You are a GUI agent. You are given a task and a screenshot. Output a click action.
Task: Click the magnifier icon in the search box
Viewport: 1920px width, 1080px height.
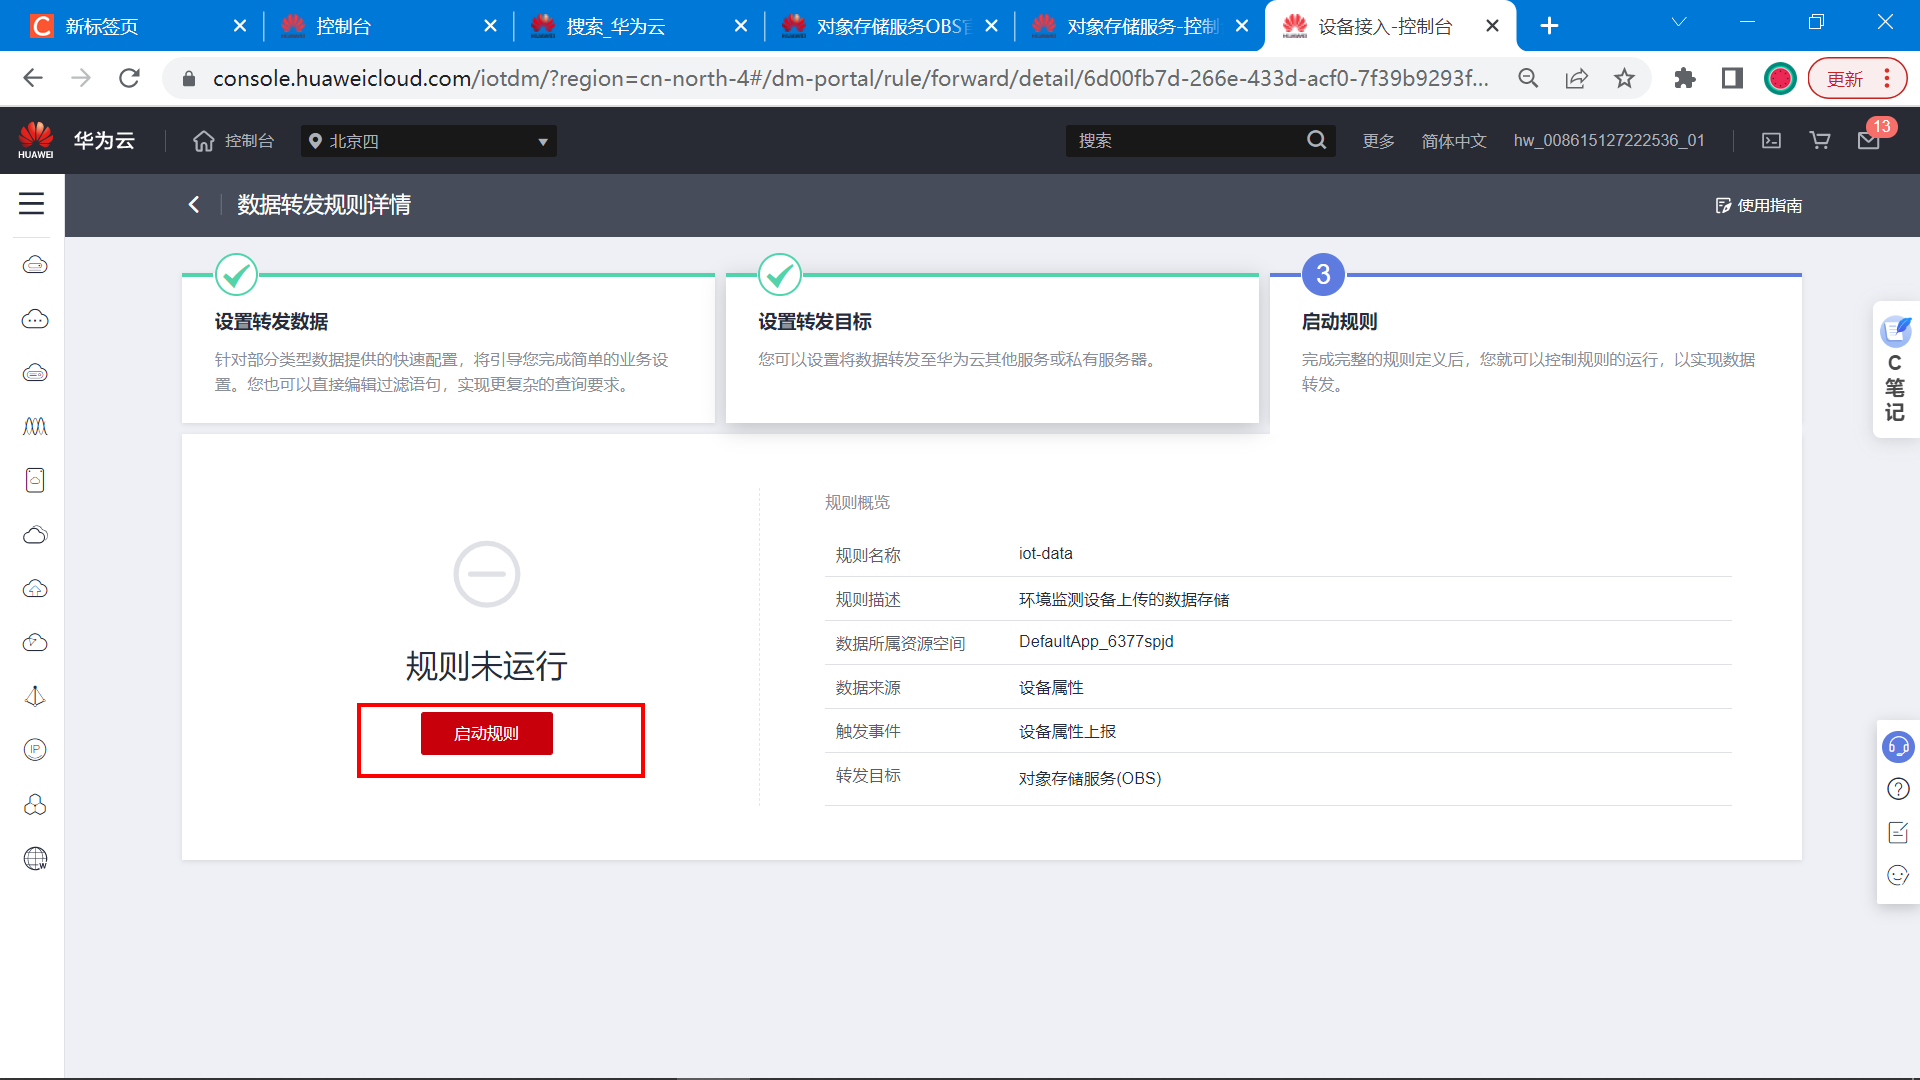[x=1316, y=141]
